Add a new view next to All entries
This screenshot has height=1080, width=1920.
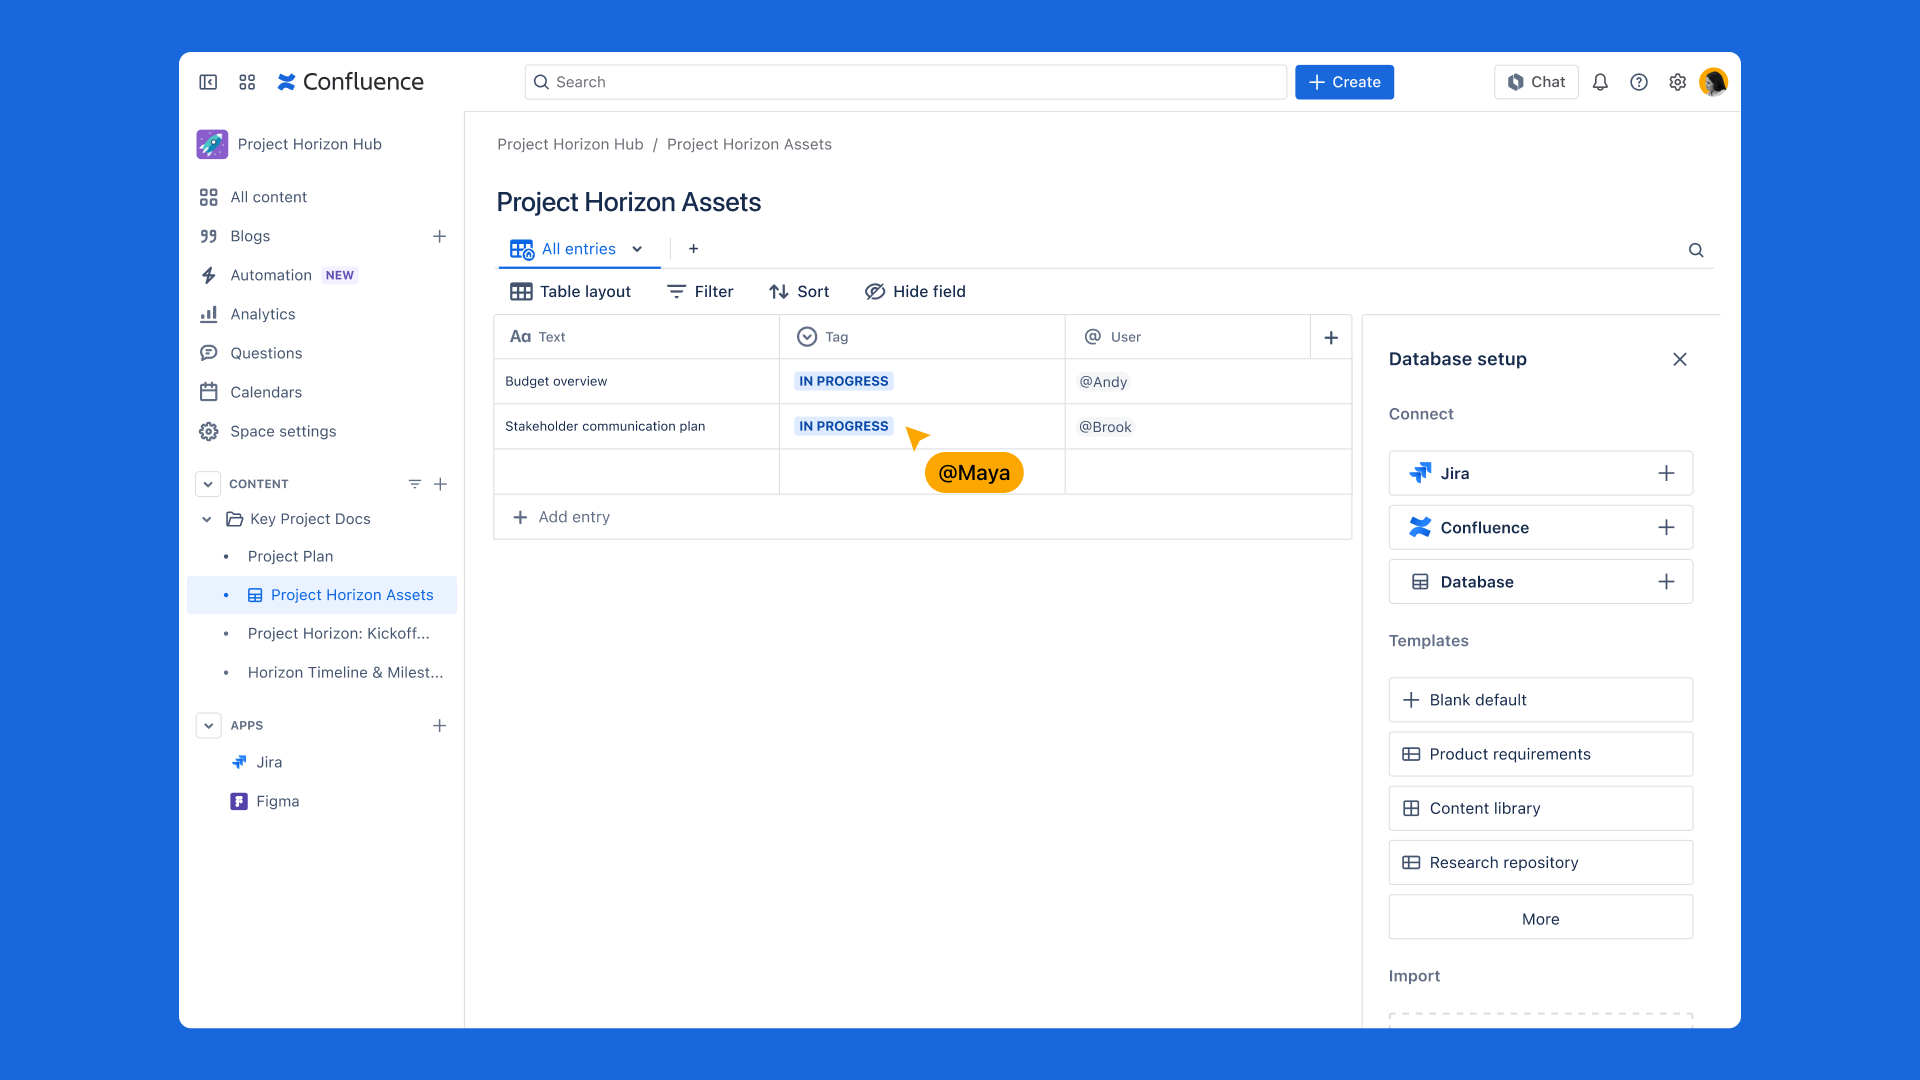(694, 249)
